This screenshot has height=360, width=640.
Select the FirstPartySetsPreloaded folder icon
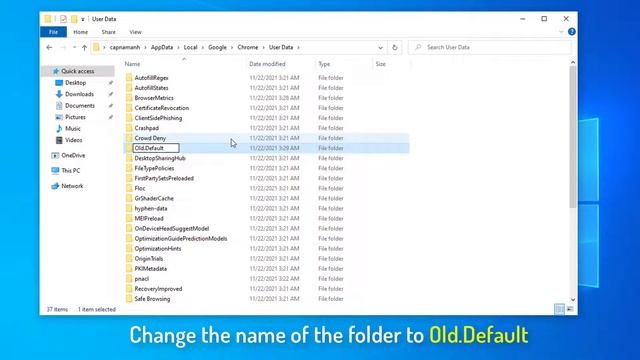click(129, 178)
